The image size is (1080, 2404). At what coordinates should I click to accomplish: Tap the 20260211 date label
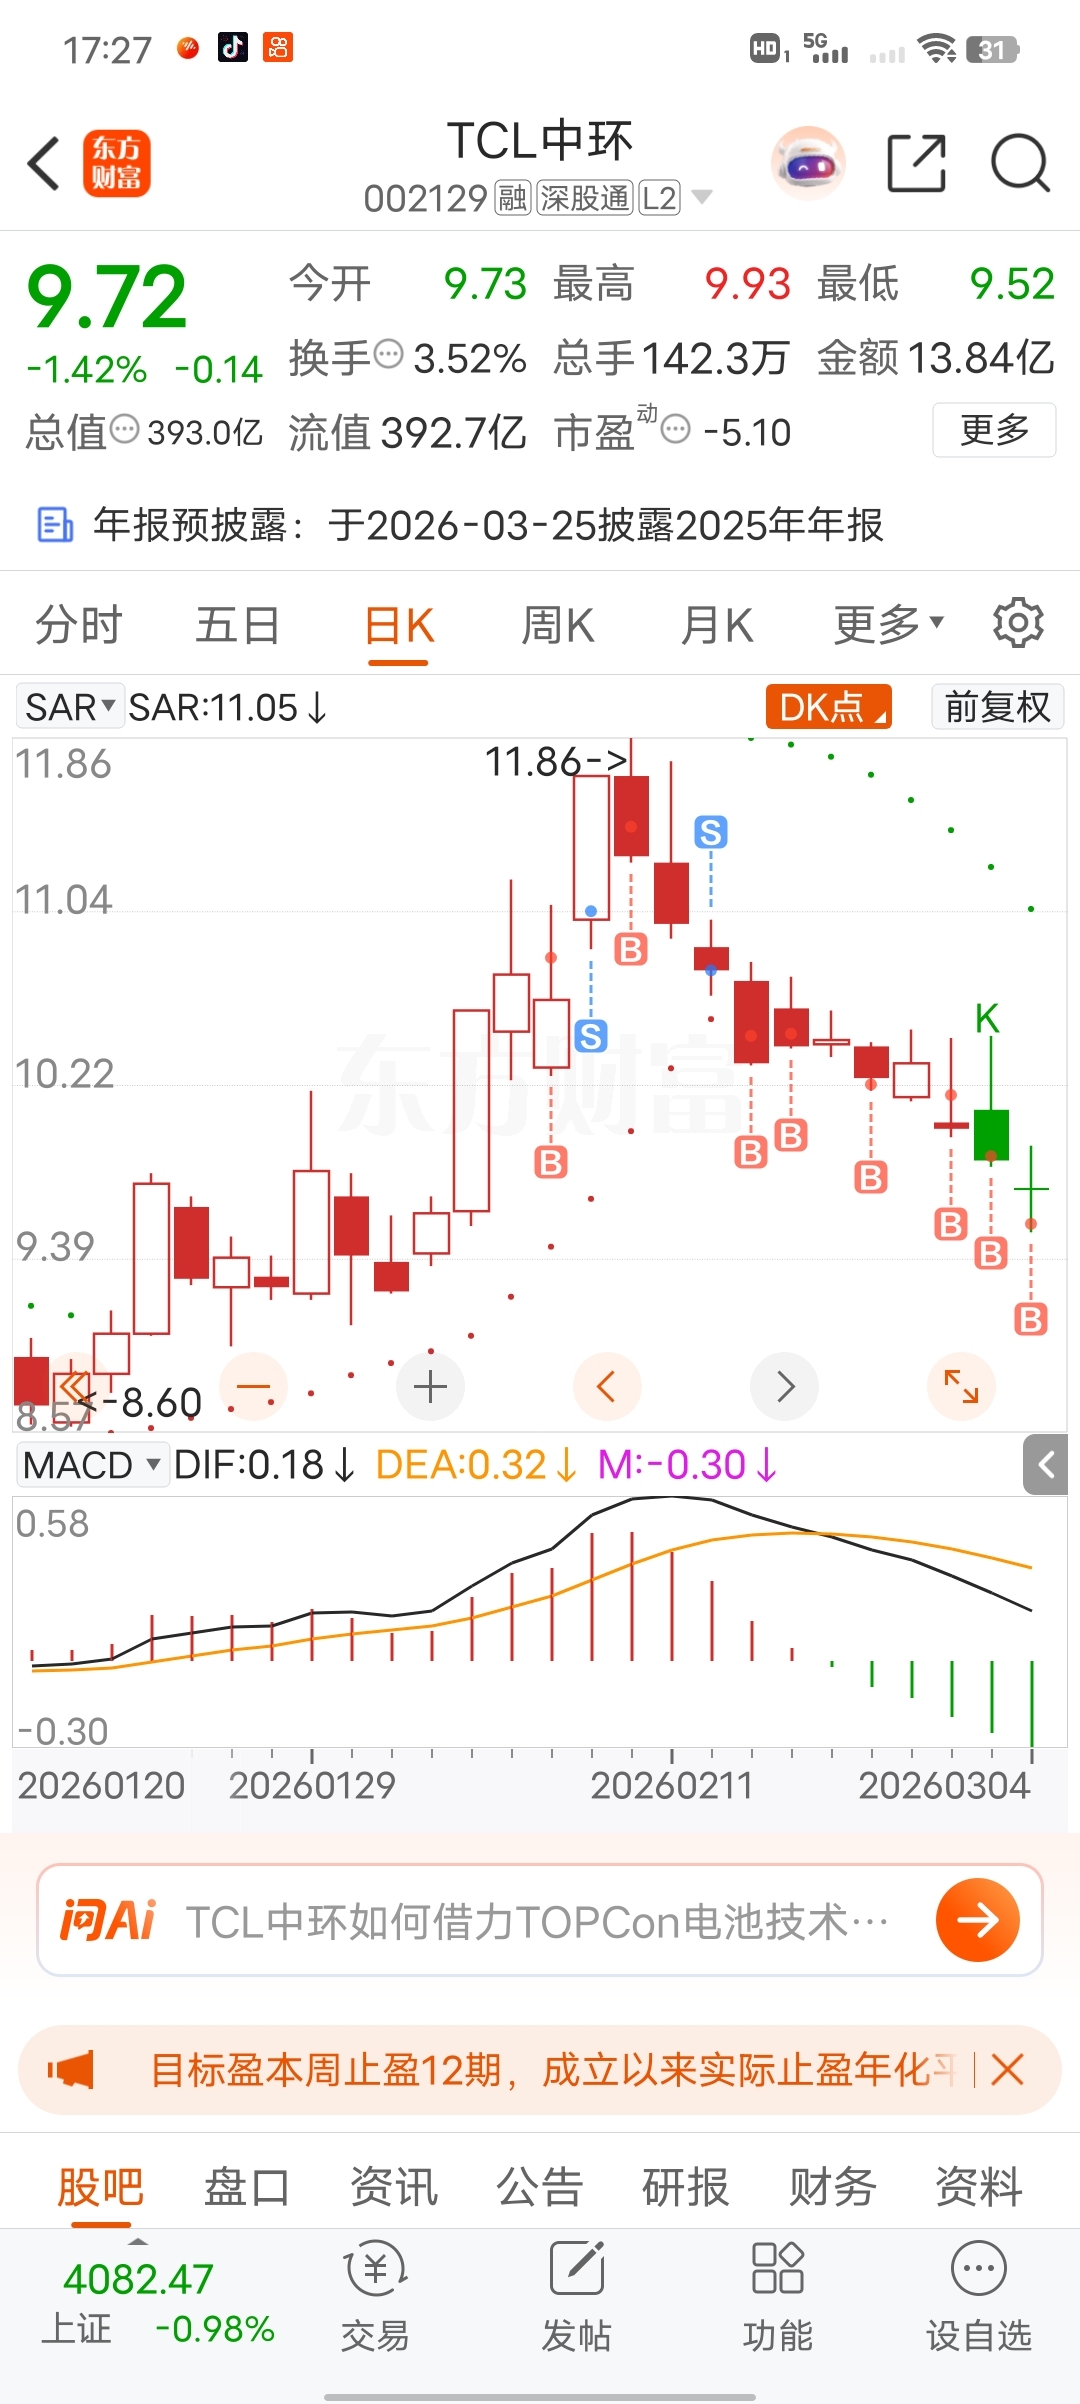pos(671,1785)
